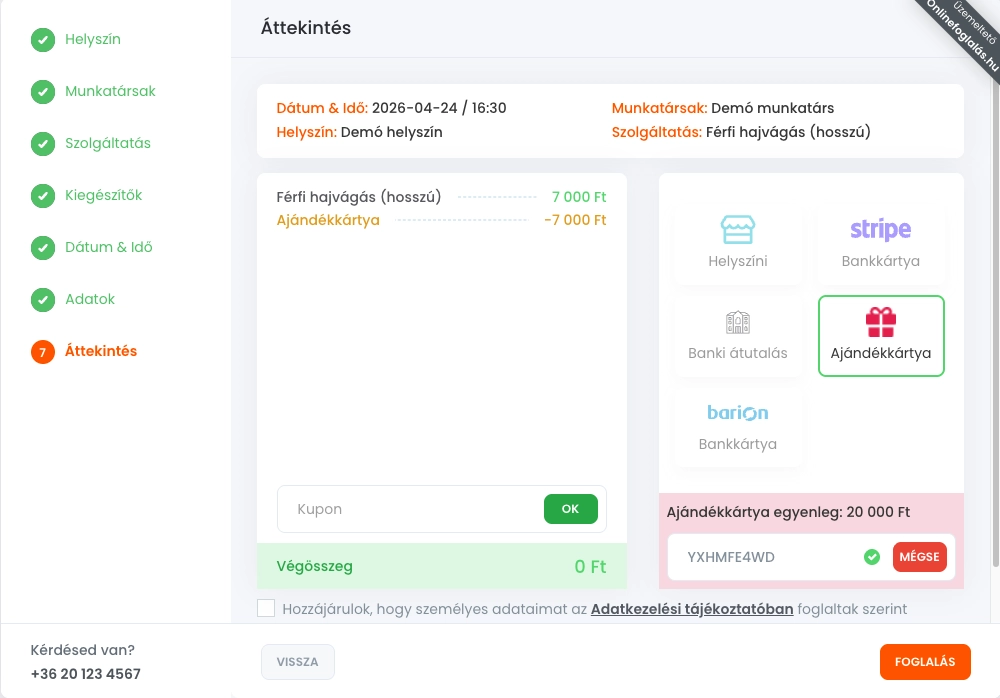Tick the data privacy consent checkbox
The height and width of the screenshot is (698, 1000).
(x=266, y=608)
